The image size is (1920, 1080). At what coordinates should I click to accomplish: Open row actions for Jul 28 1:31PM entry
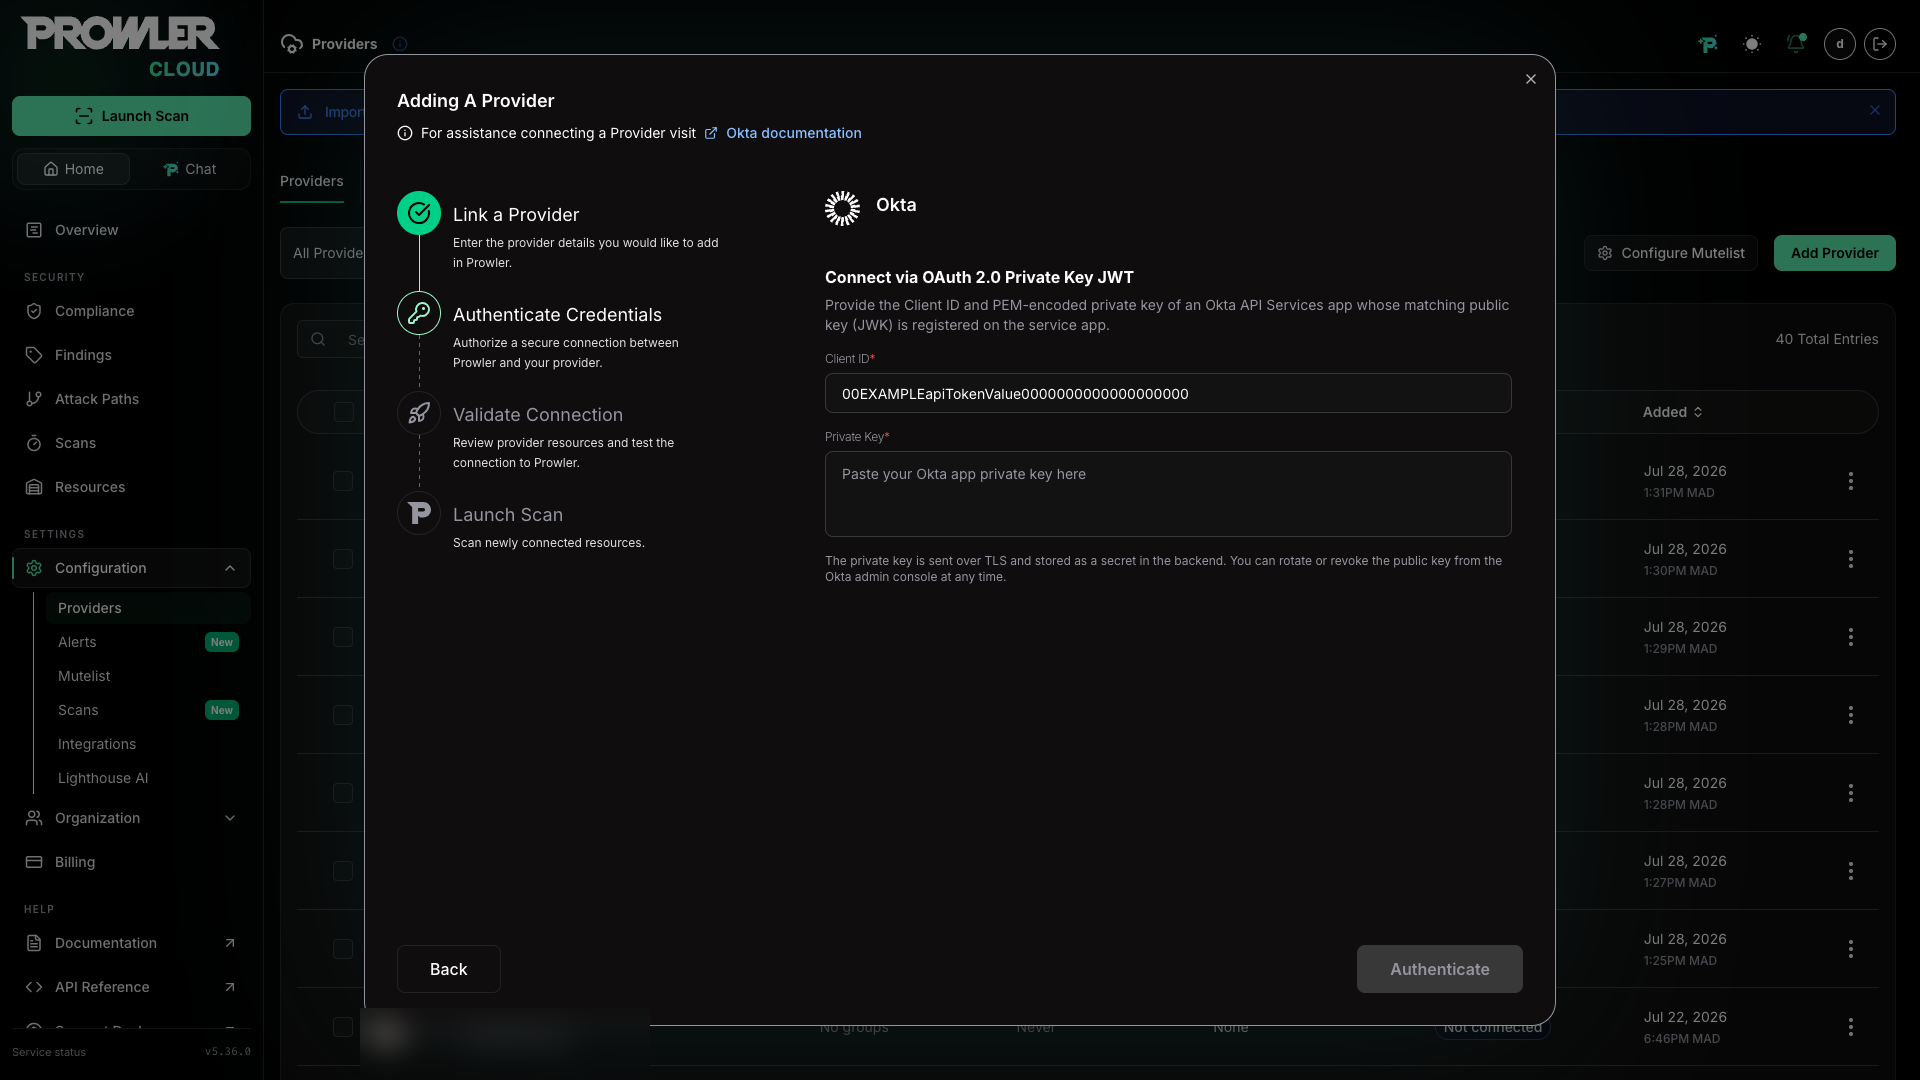[1851, 481]
